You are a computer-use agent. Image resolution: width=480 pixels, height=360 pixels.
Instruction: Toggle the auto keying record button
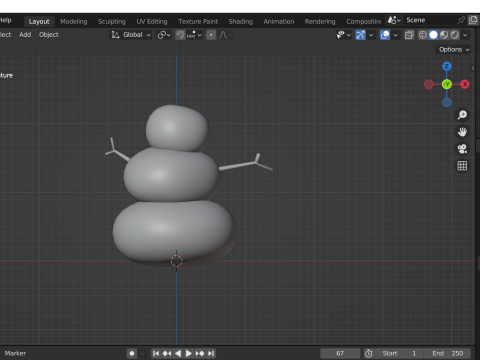point(132,353)
